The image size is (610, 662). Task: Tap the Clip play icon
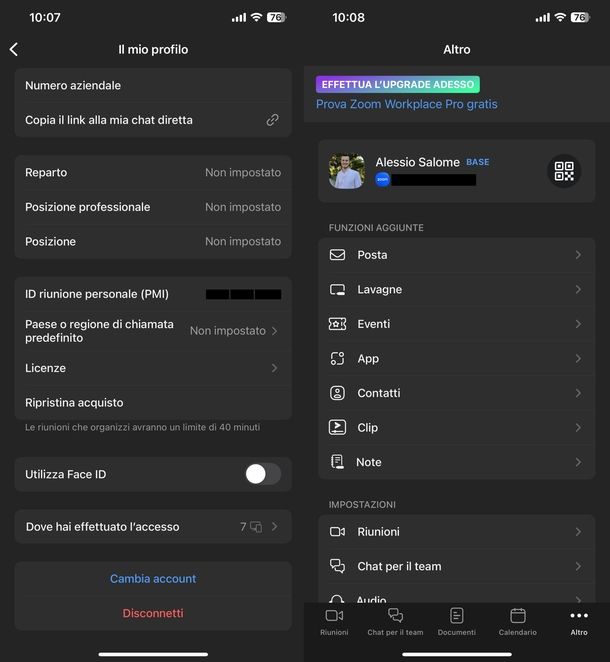tap(337, 428)
